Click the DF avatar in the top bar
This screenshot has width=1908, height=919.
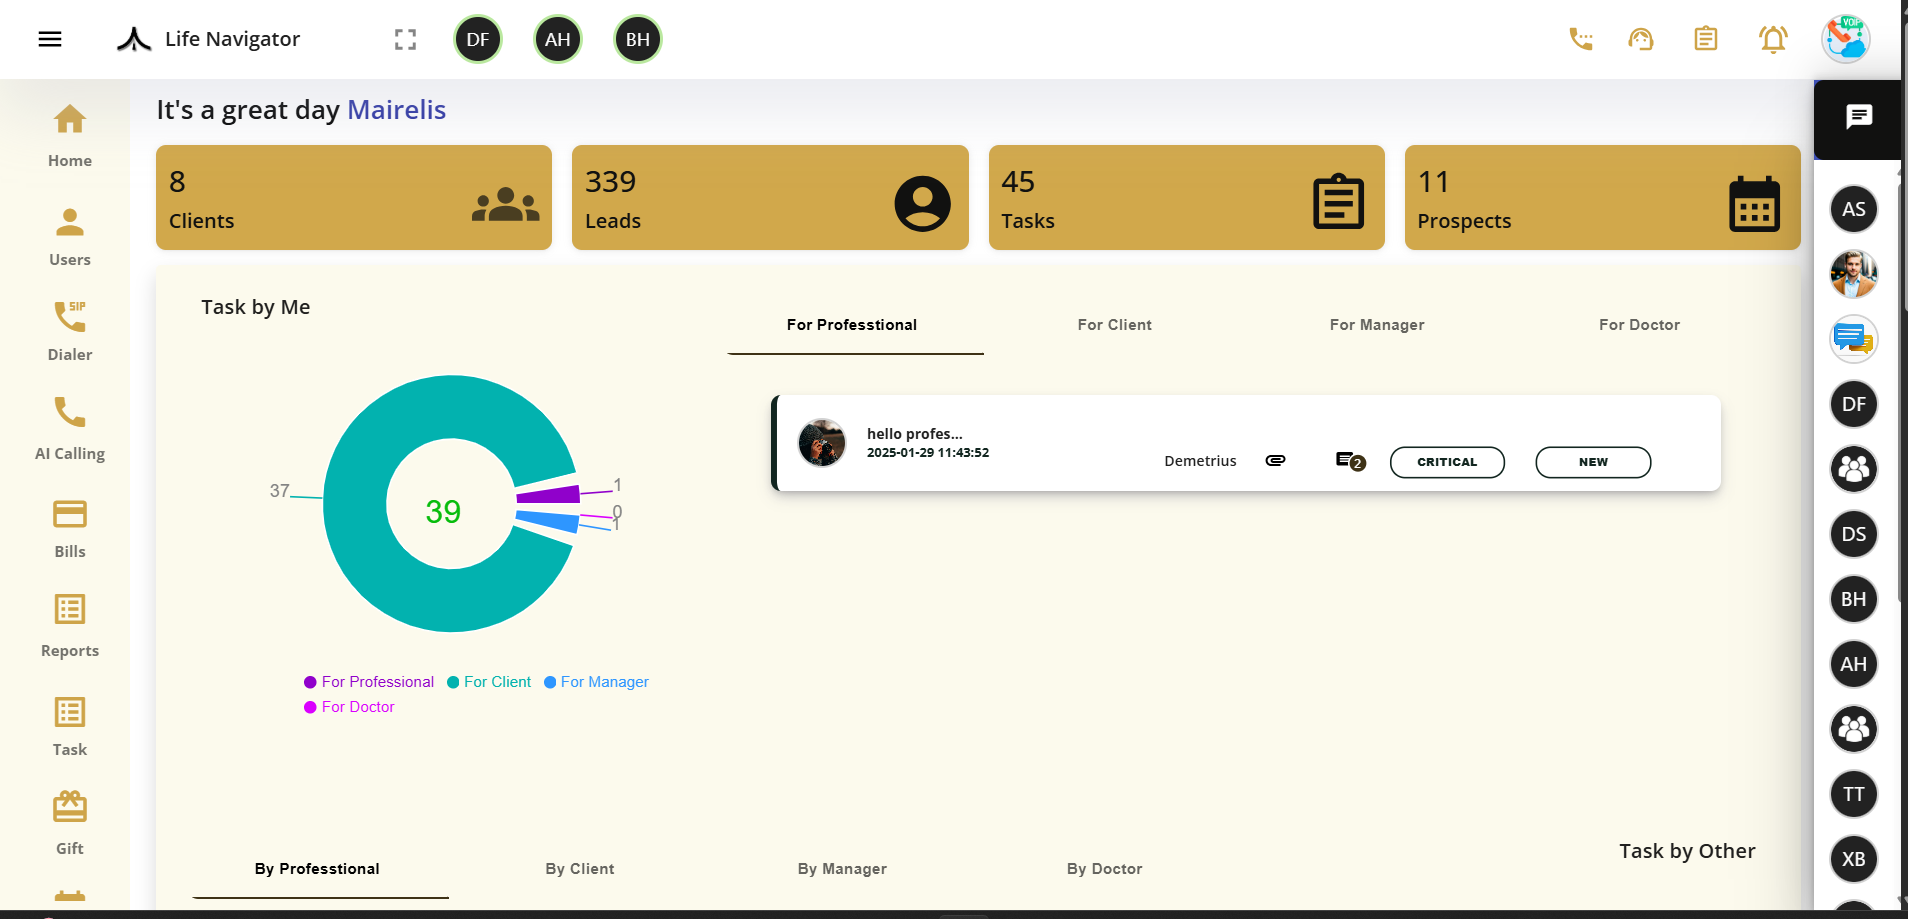point(478,39)
